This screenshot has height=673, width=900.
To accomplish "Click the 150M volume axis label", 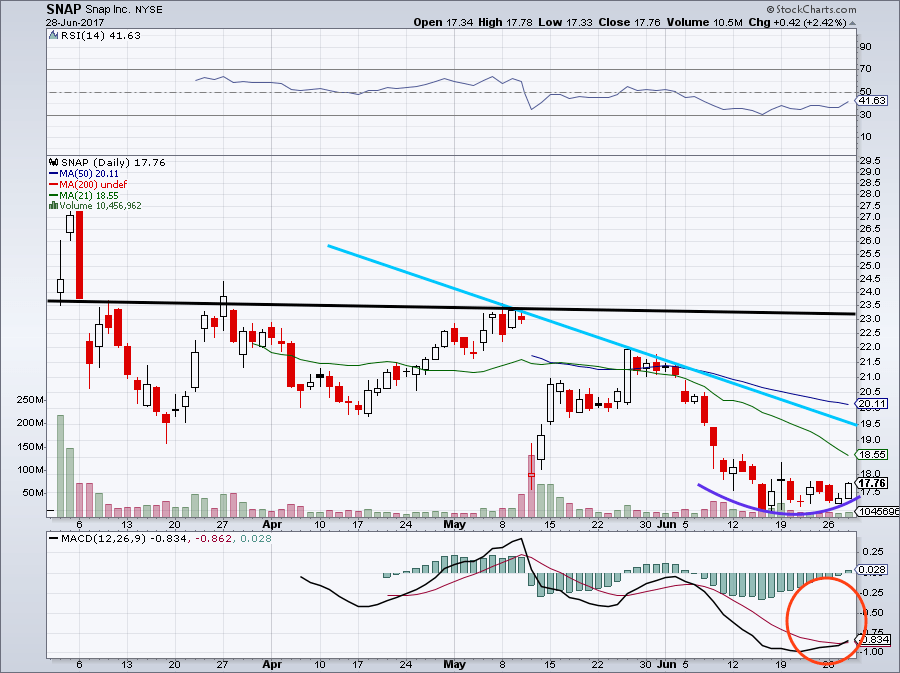I will tap(30, 447).
